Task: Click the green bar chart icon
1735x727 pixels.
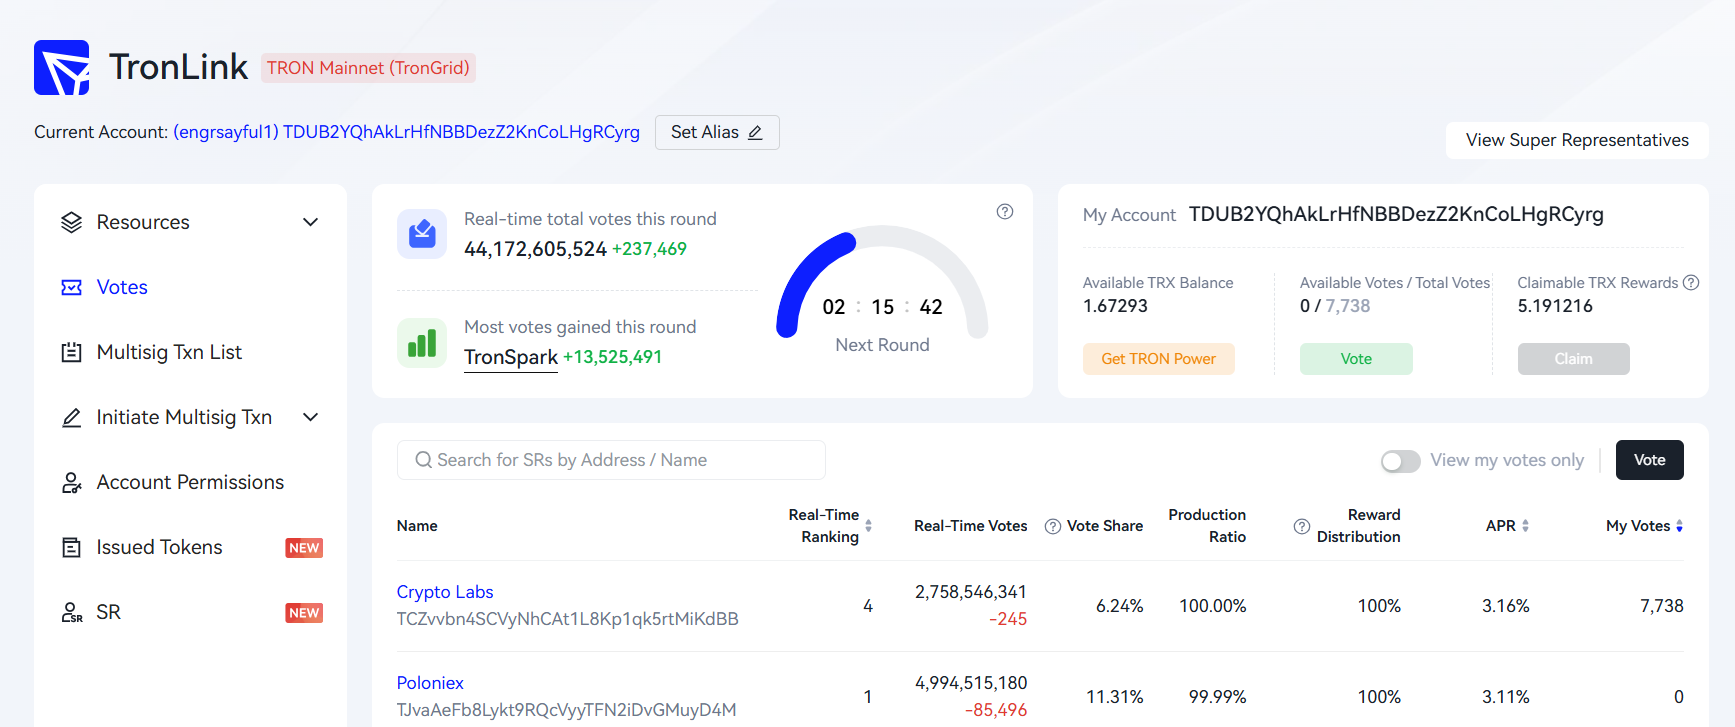Action: [422, 343]
